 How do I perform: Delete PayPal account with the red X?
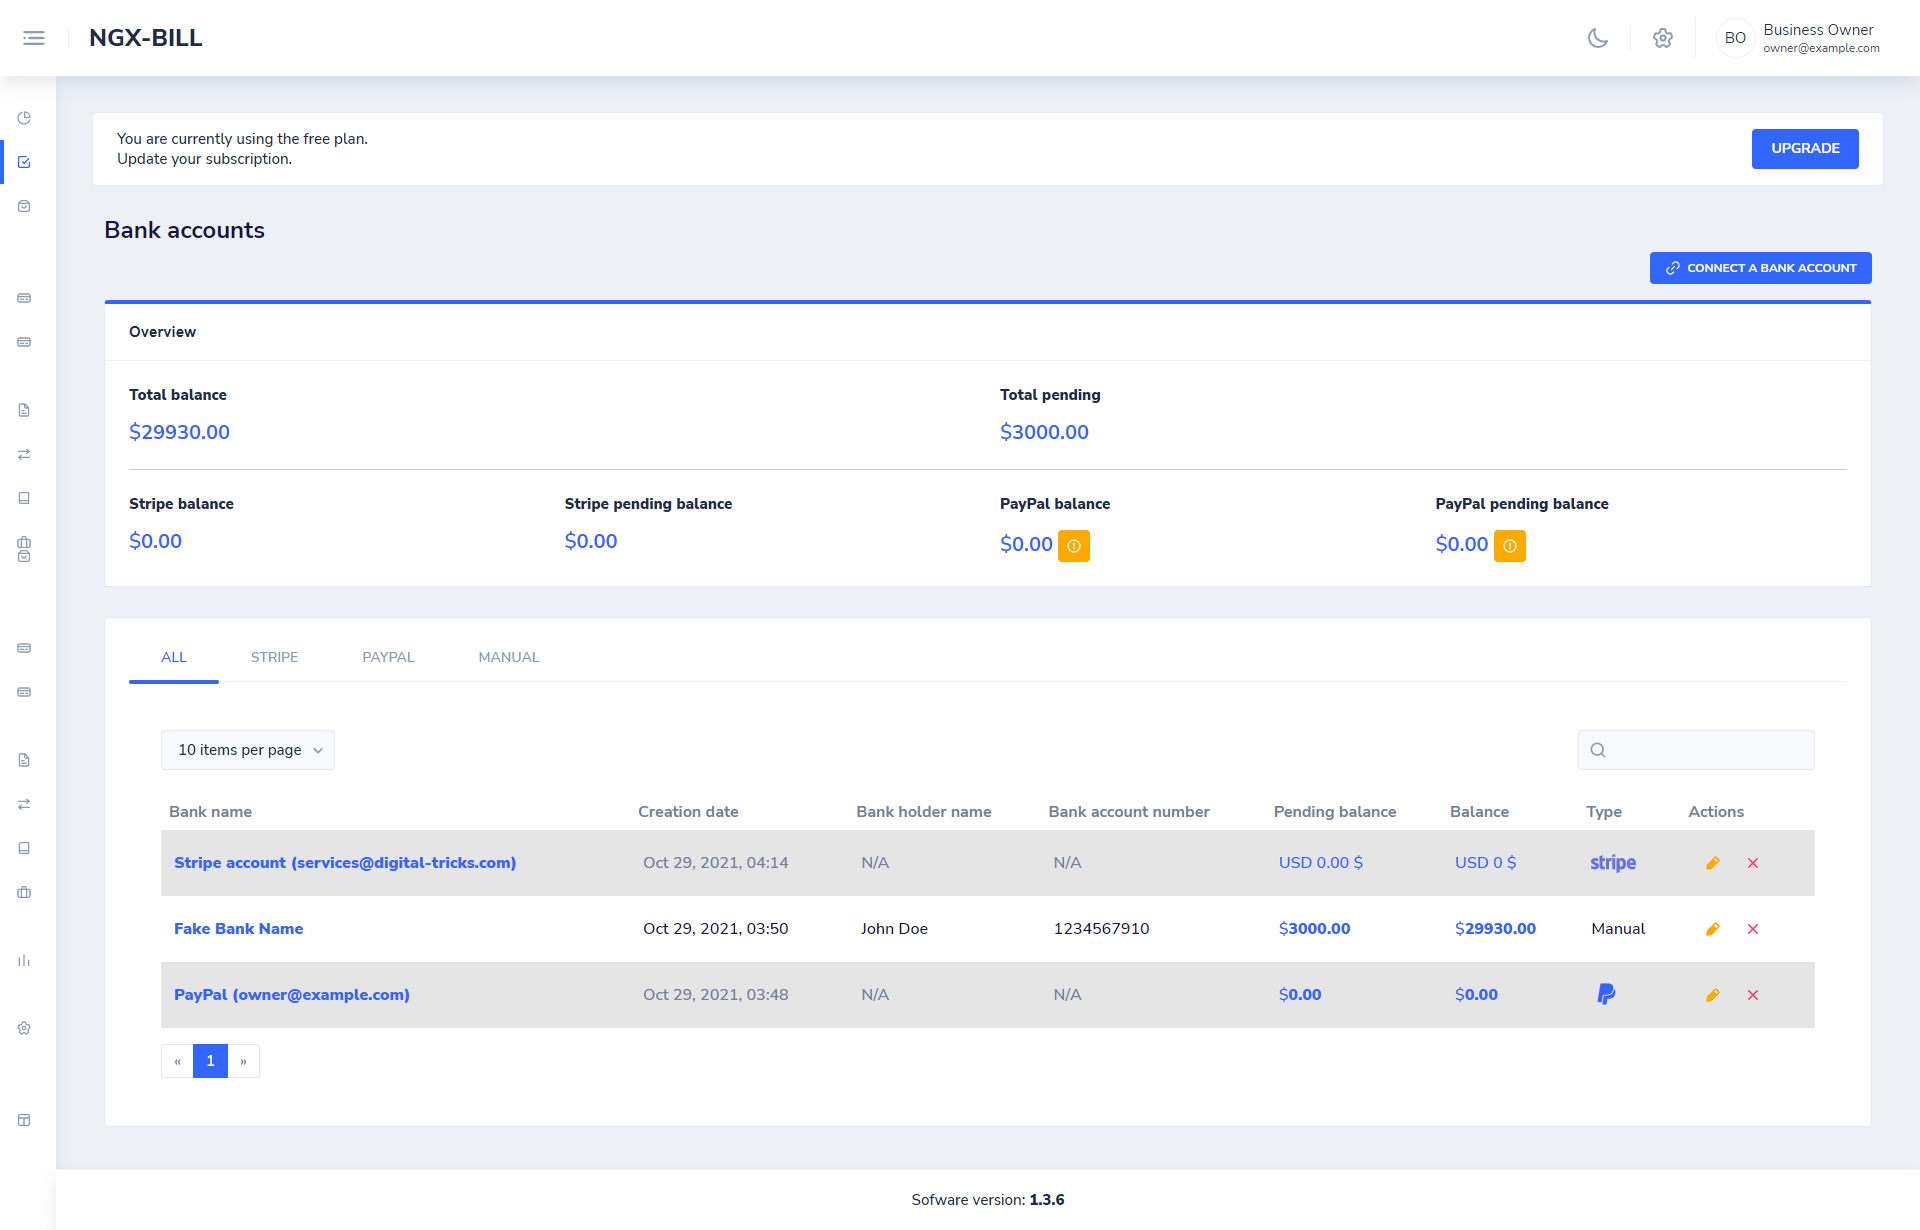(x=1752, y=995)
